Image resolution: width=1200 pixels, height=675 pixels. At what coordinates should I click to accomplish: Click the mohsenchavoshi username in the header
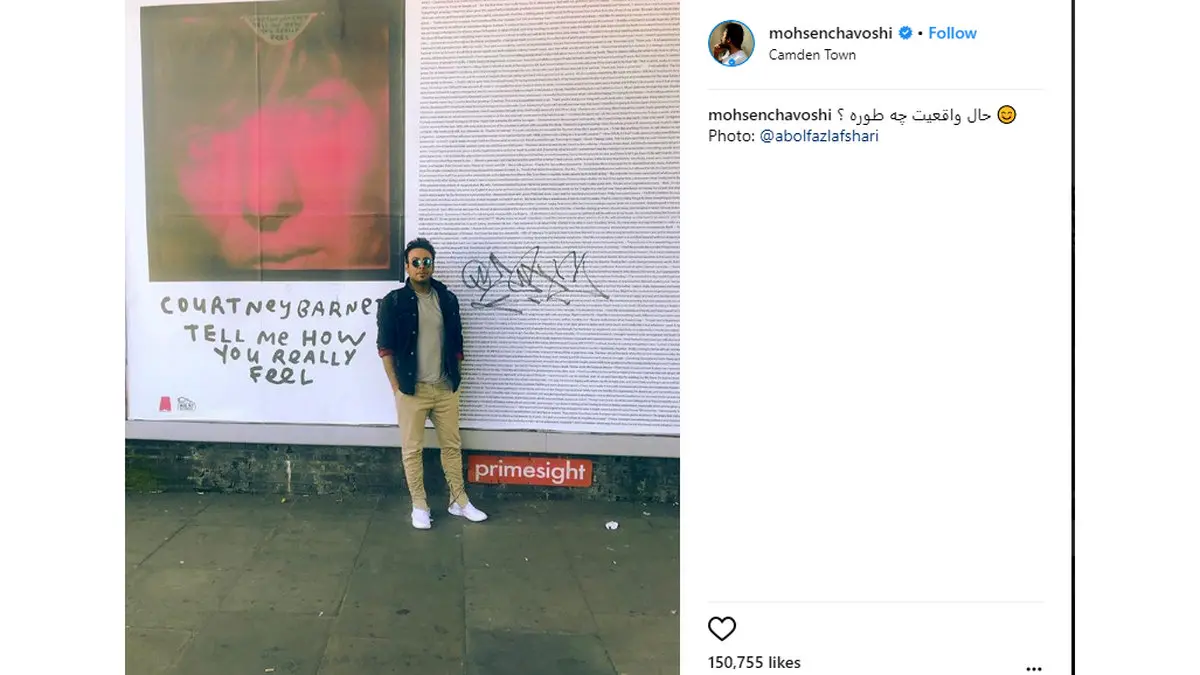(831, 33)
